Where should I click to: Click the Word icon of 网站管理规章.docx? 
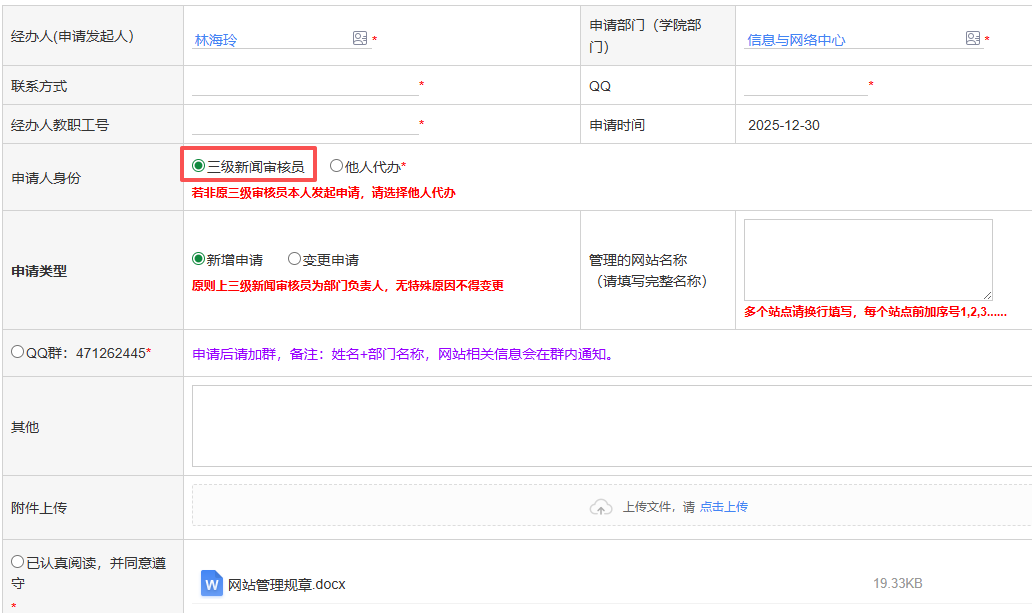[211, 584]
